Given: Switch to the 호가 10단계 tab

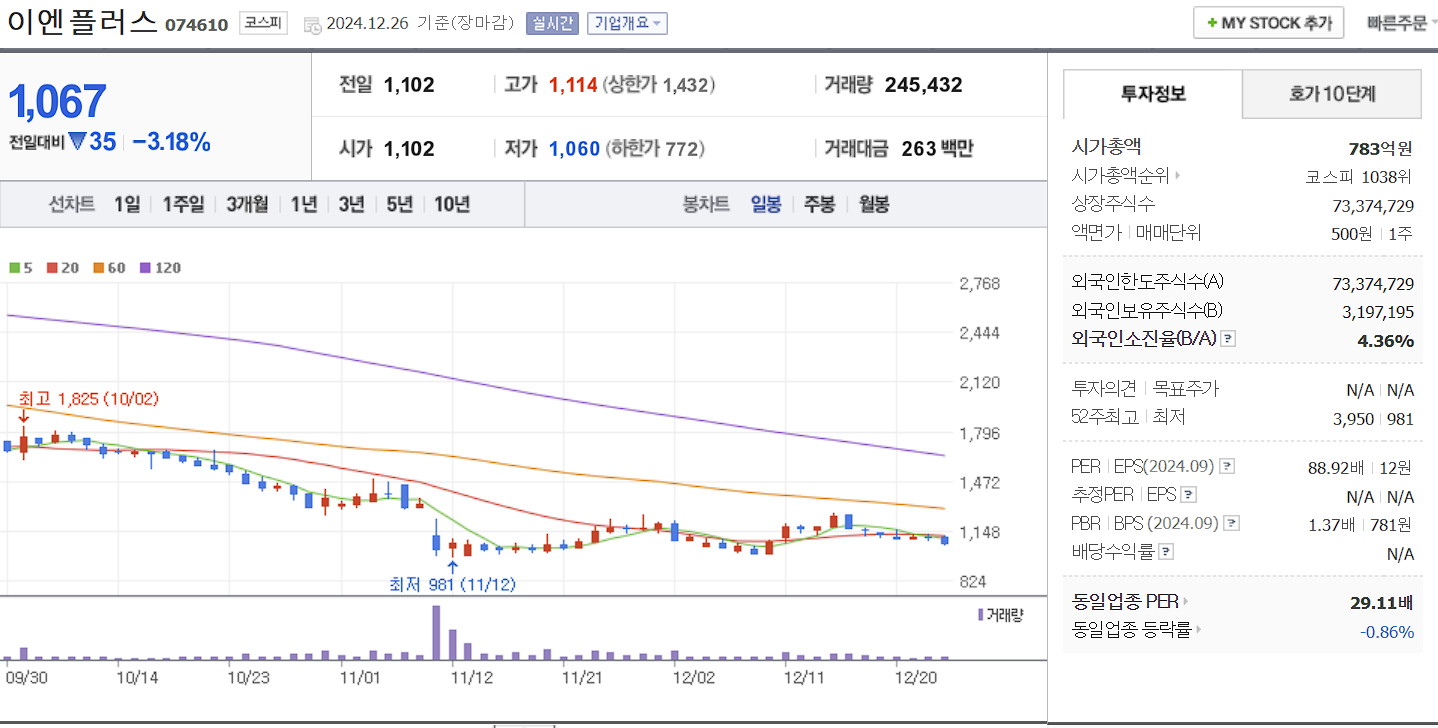Looking at the screenshot, I should tap(1331, 93).
